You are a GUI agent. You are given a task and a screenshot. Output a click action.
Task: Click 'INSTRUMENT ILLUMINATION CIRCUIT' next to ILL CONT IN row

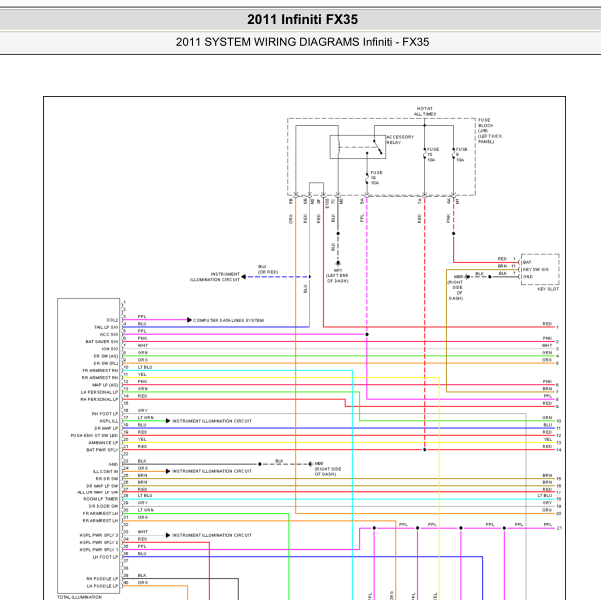[x=212, y=471]
